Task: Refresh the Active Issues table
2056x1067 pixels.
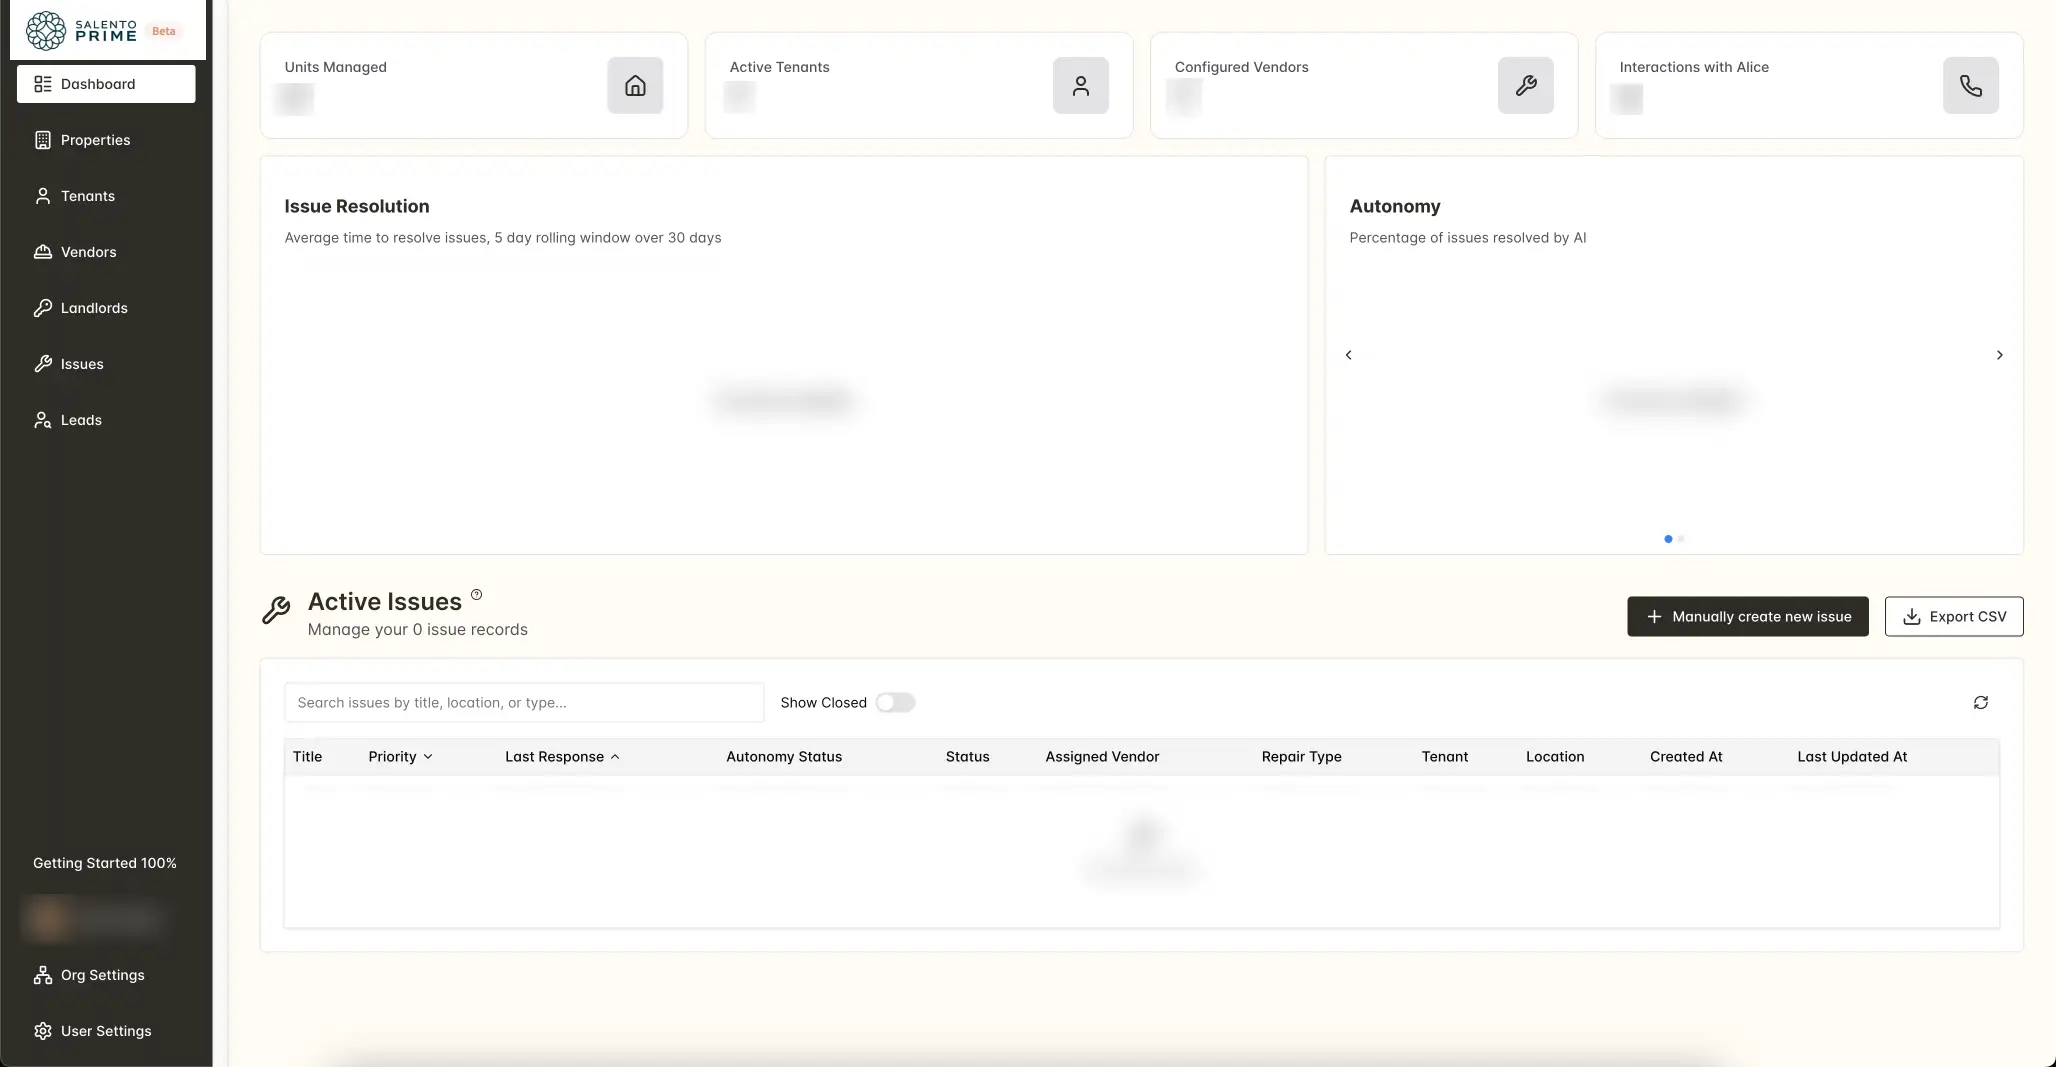Action: coord(1980,703)
